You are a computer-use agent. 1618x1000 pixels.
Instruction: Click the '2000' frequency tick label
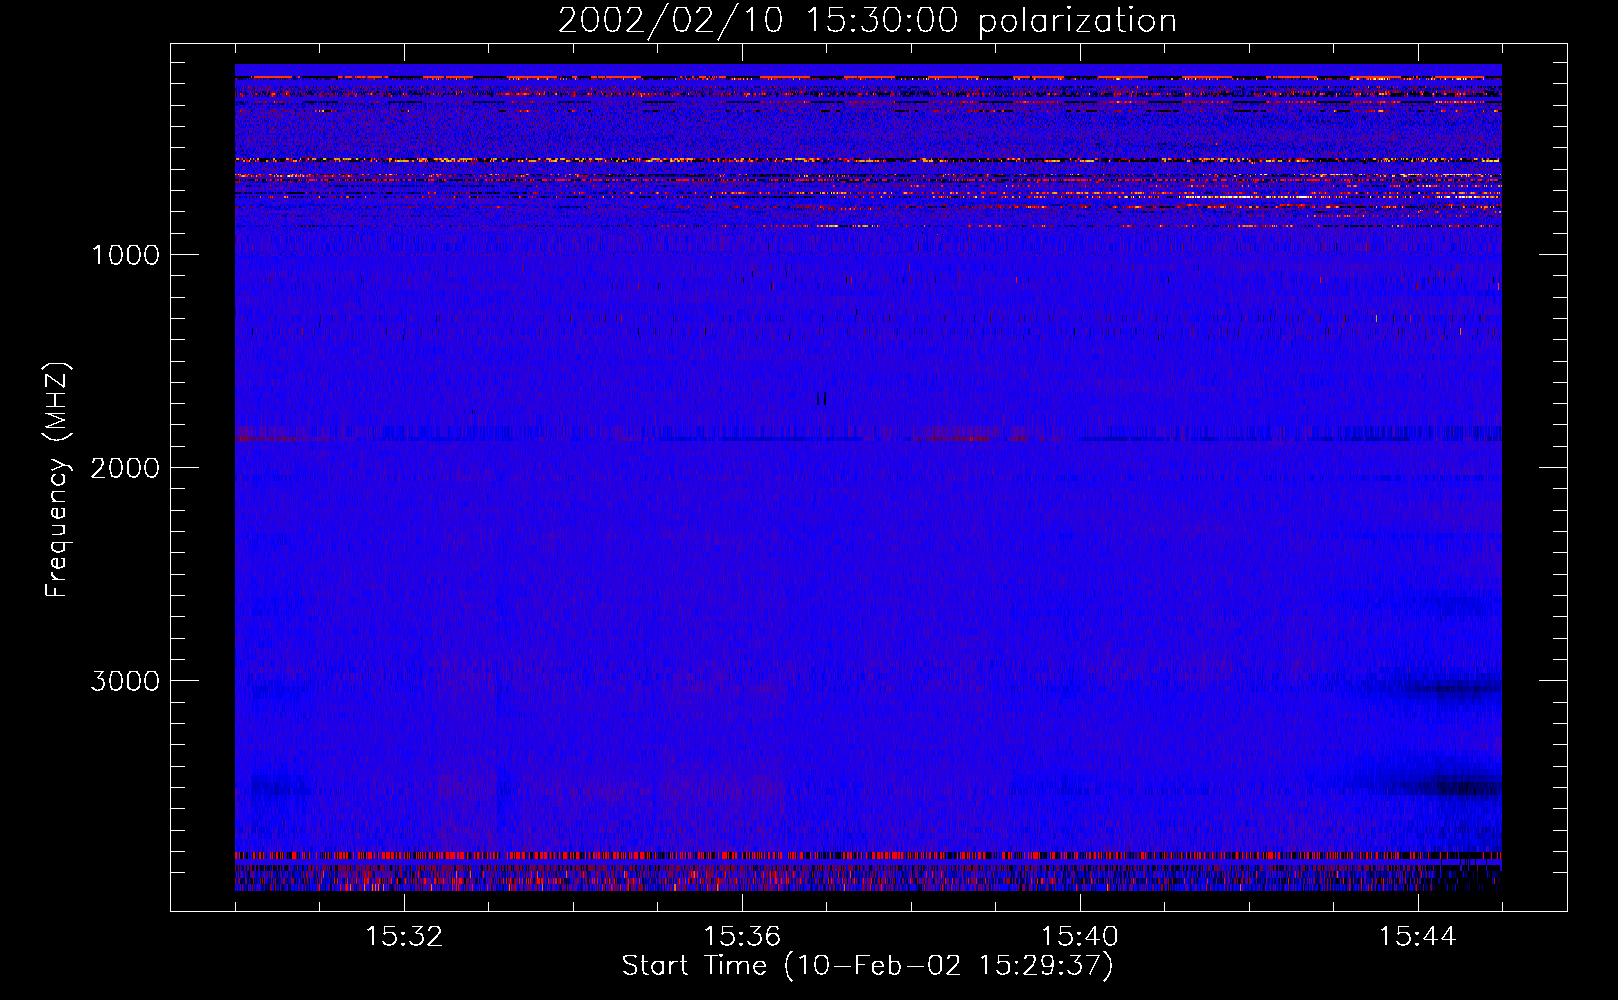tap(125, 468)
